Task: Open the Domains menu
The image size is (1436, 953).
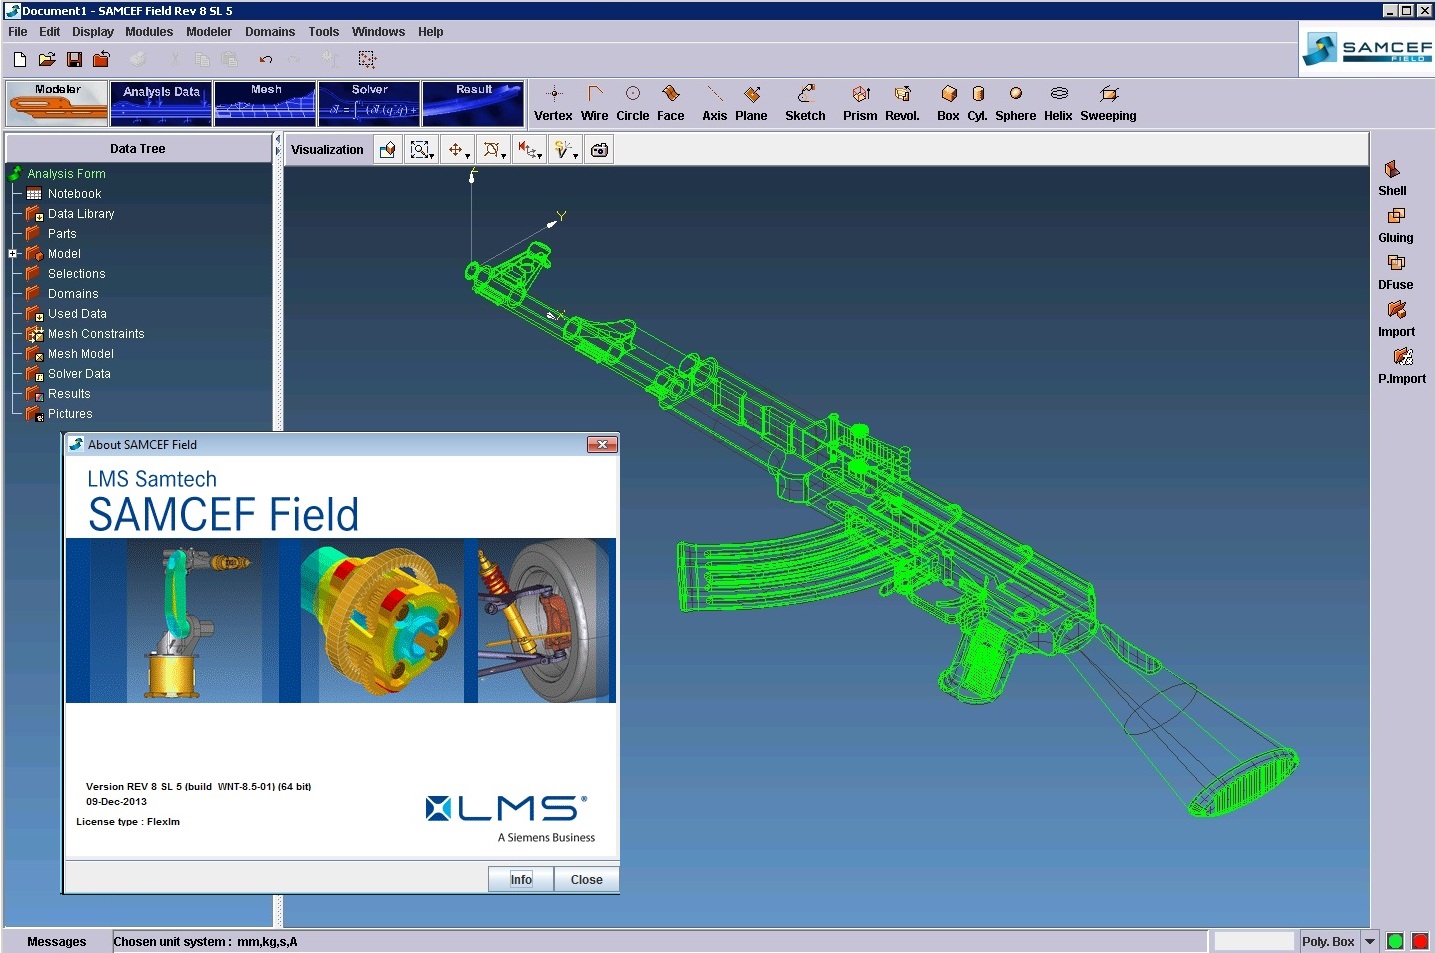Action: pos(270,32)
